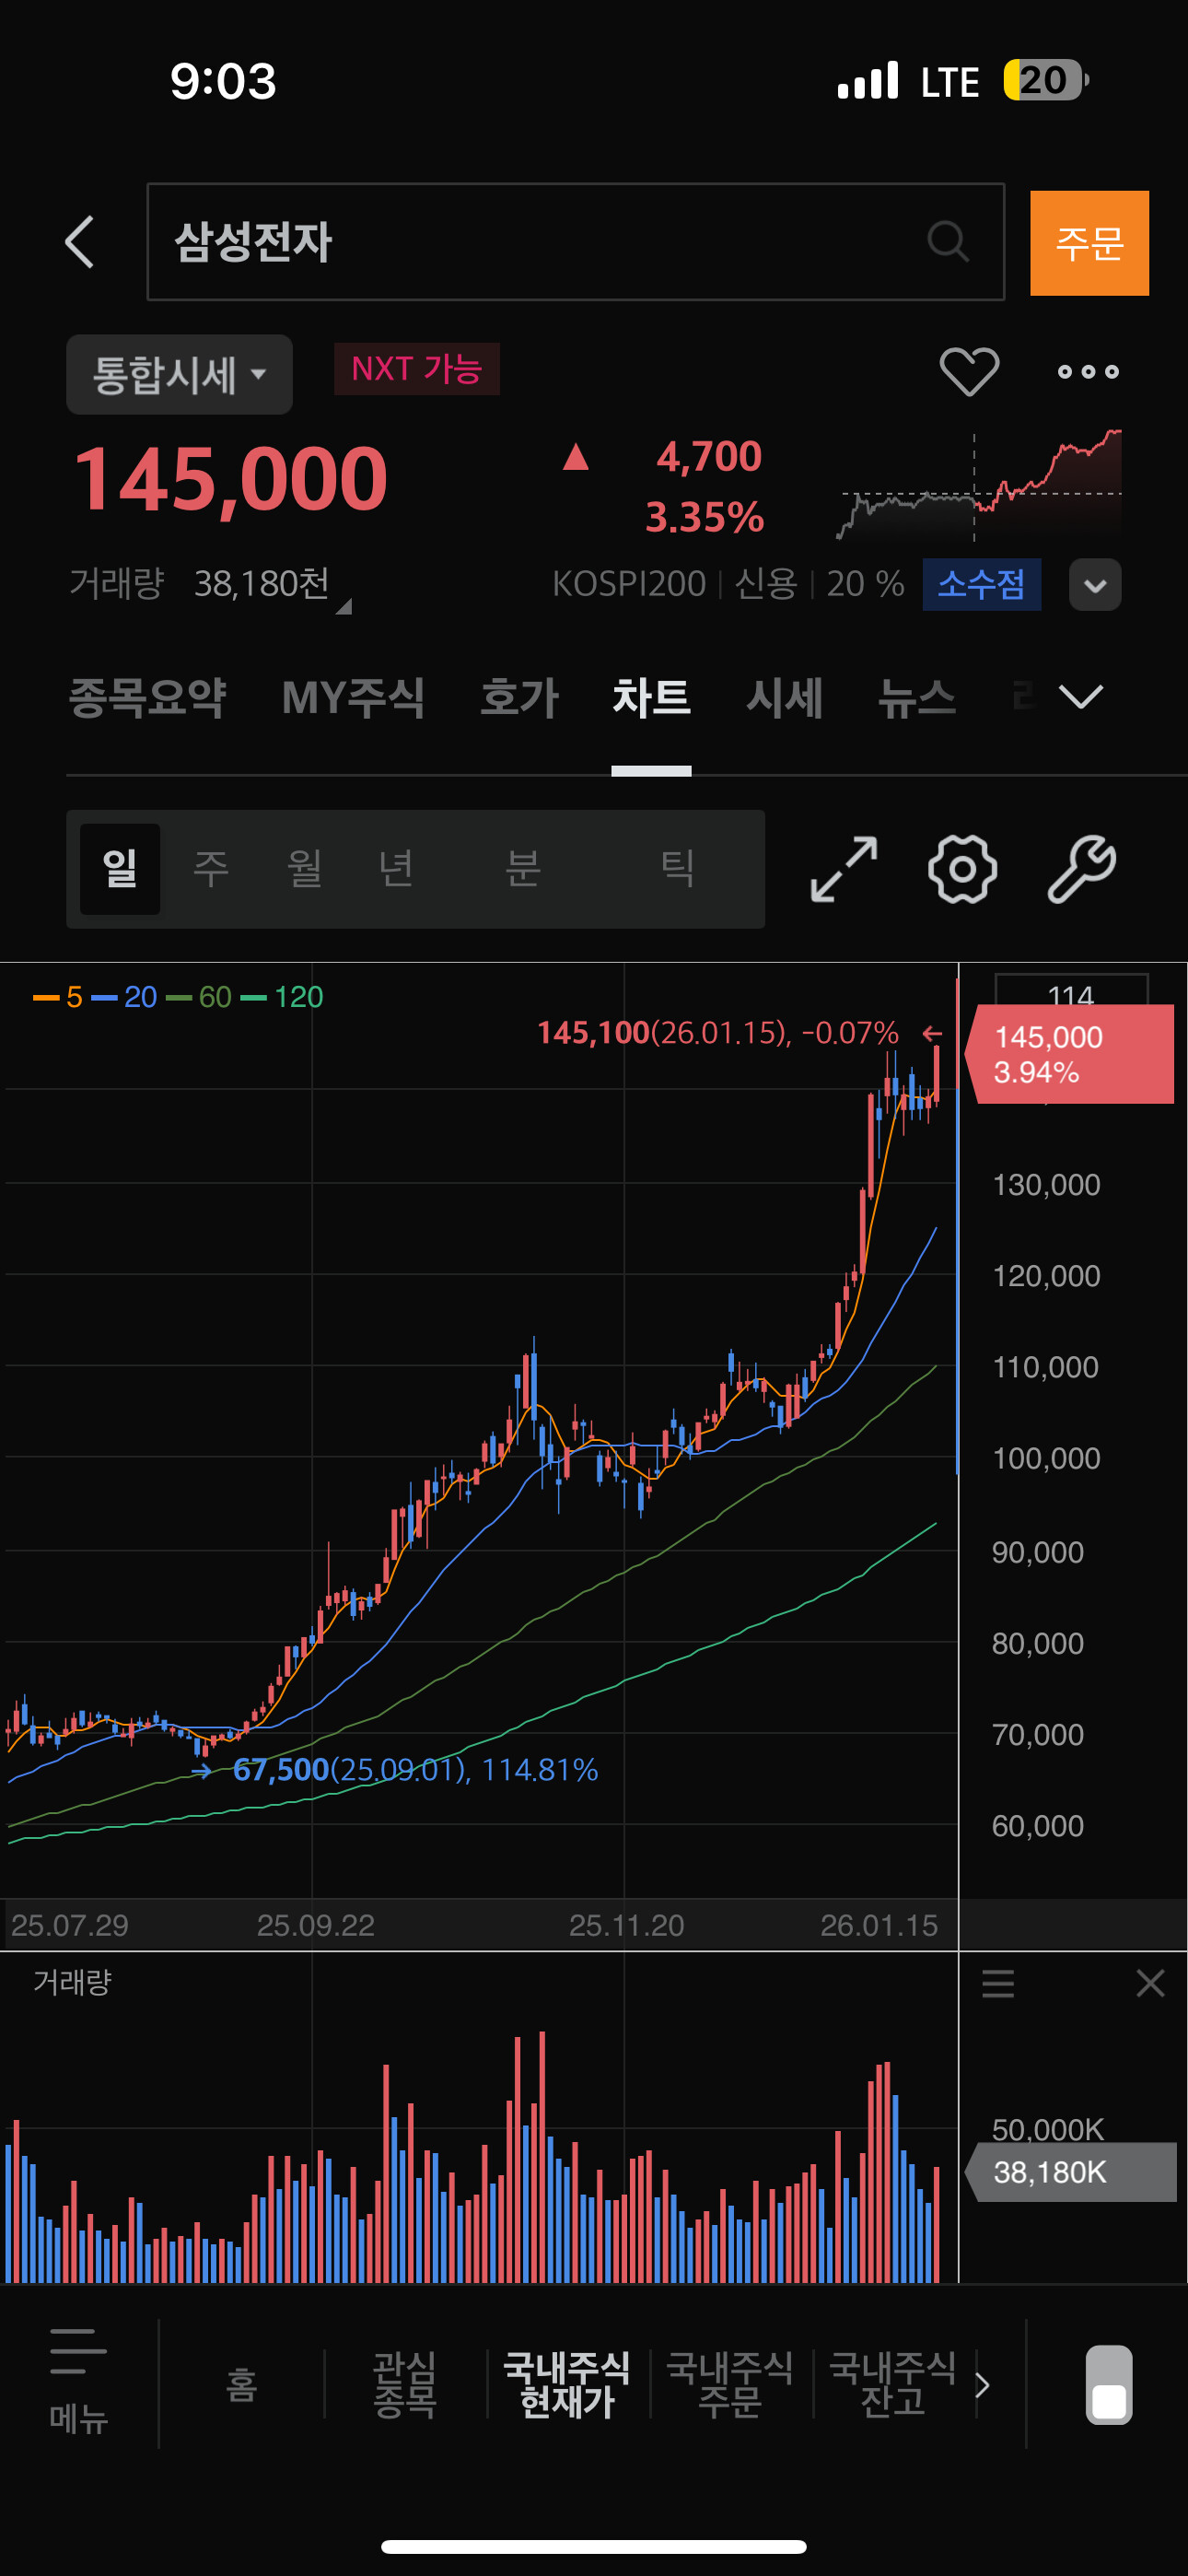Viewport: 1188px width, 2576px height.
Task: Go to 홈 in bottom navigation
Action: (x=241, y=2385)
